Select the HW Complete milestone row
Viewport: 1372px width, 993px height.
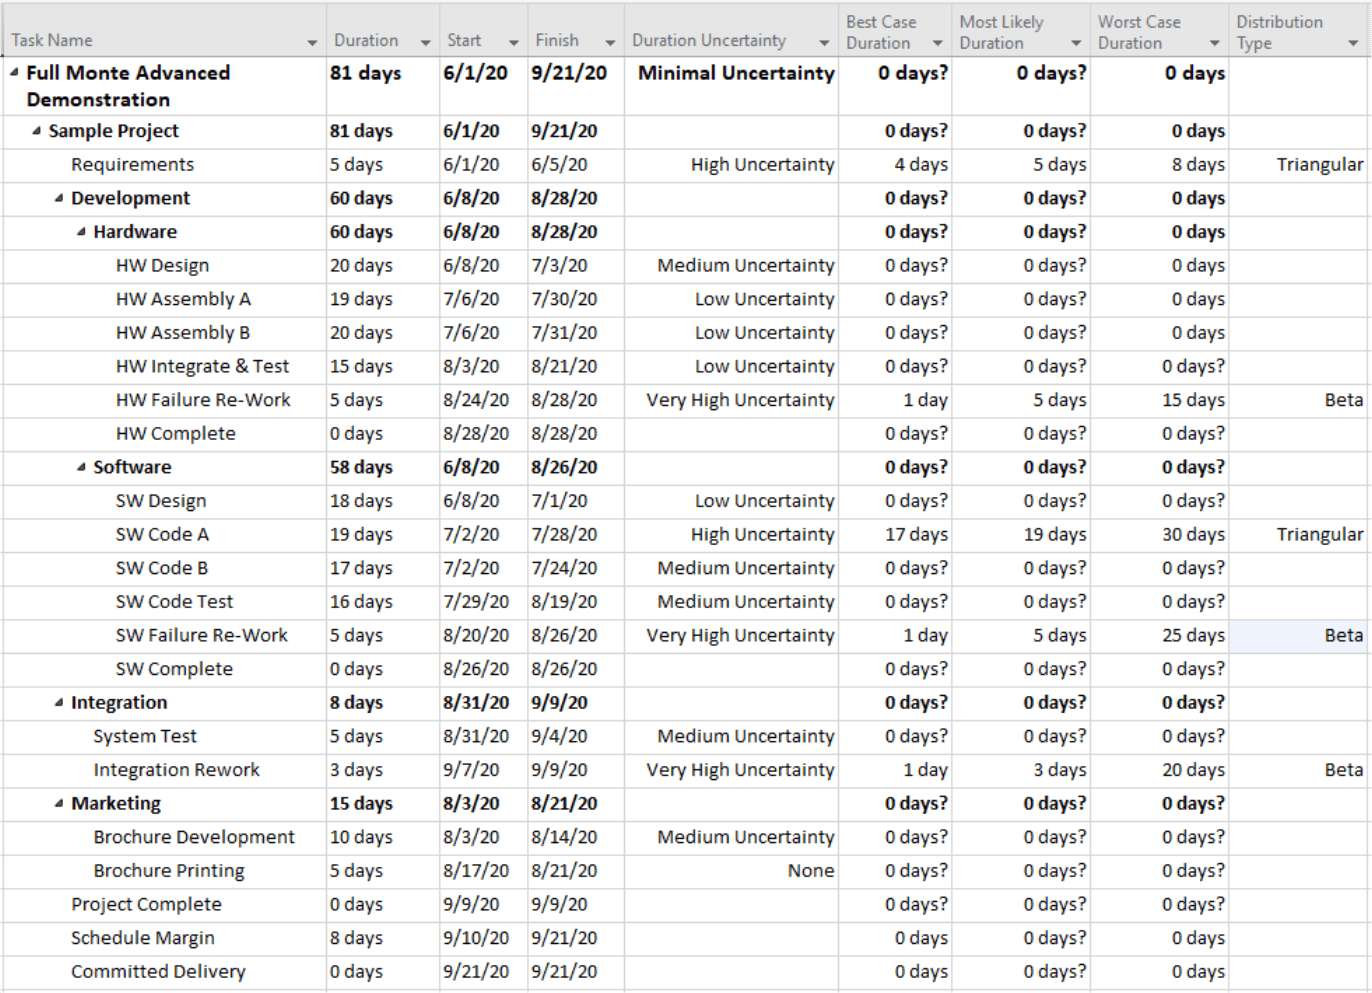176,434
